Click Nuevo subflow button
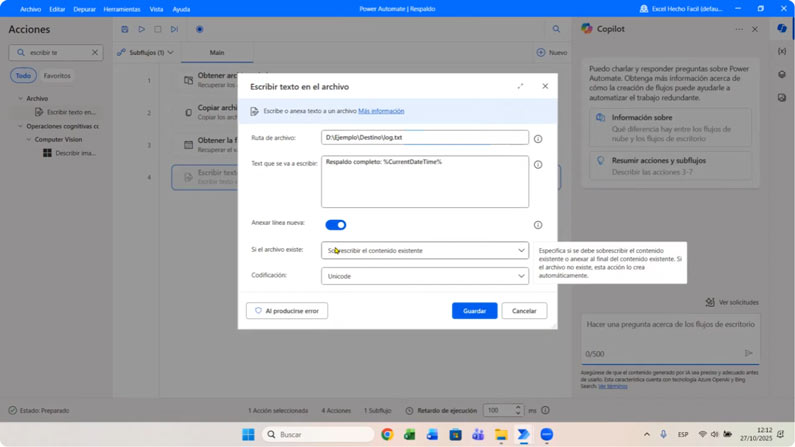The width and height of the screenshot is (795, 447). pyautogui.click(x=552, y=52)
